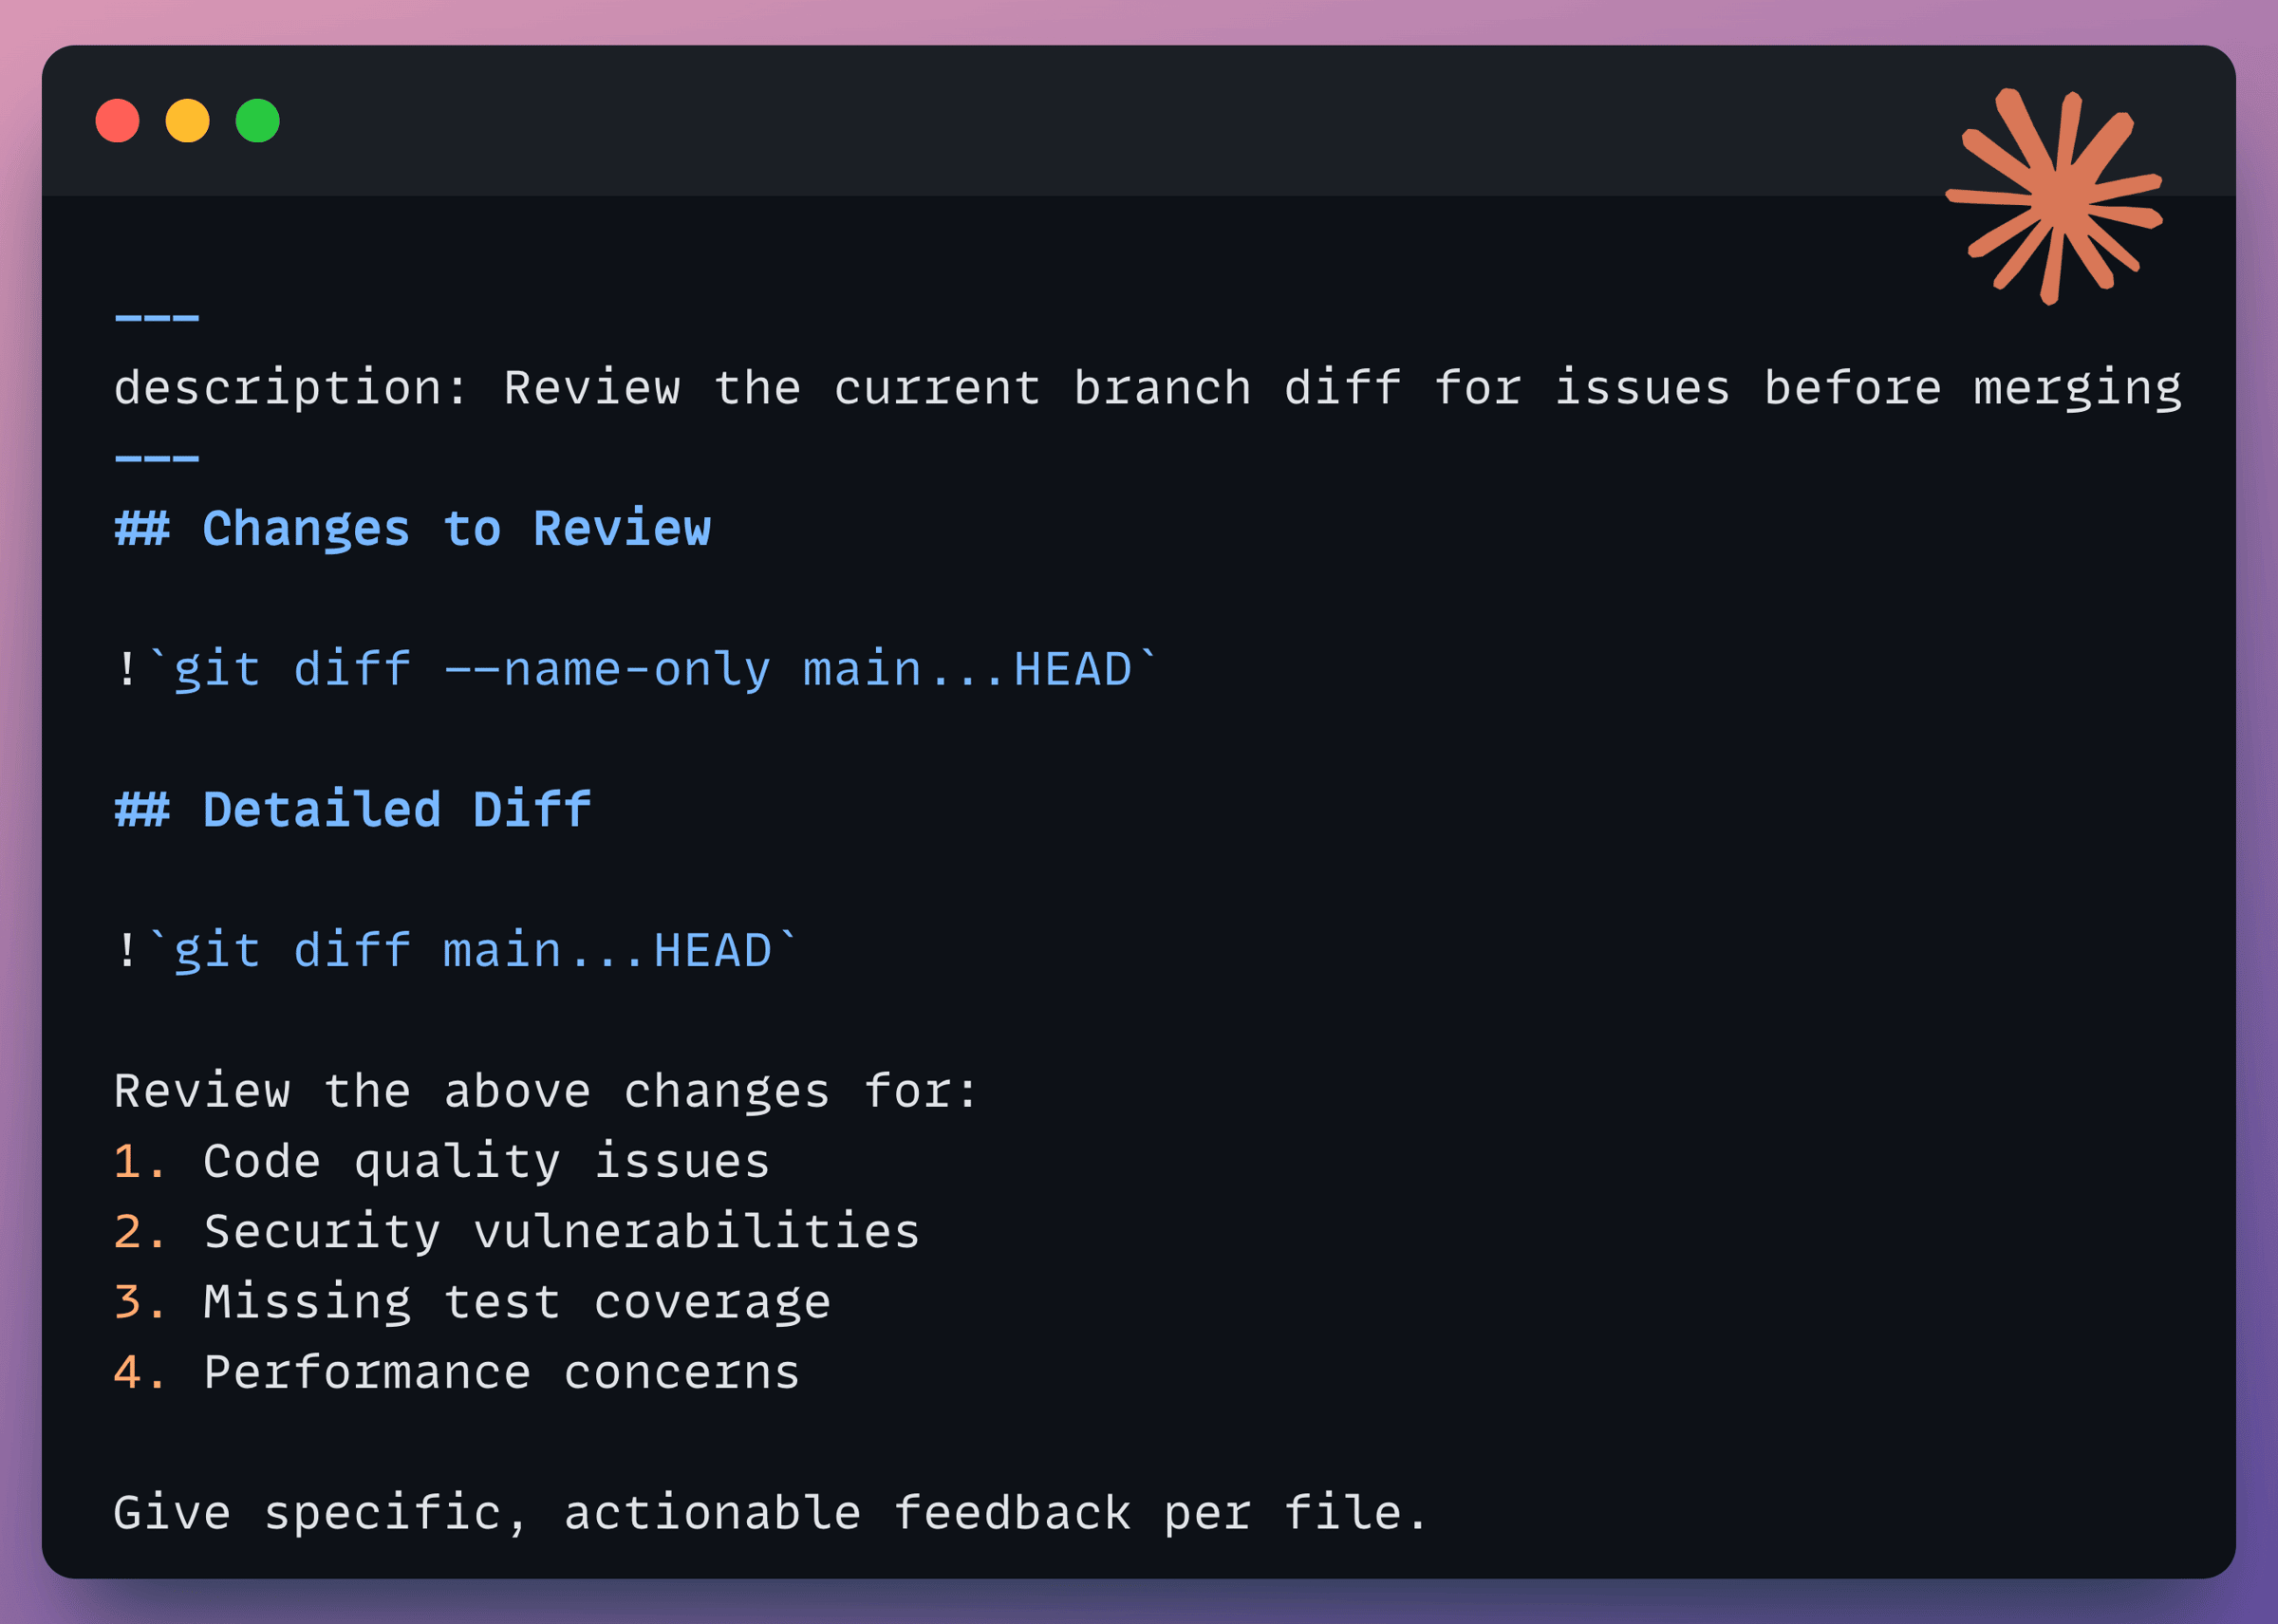Viewport: 2278px width, 1624px height.
Task: Click the empty dark title bar area
Action: tap(1000, 121)
